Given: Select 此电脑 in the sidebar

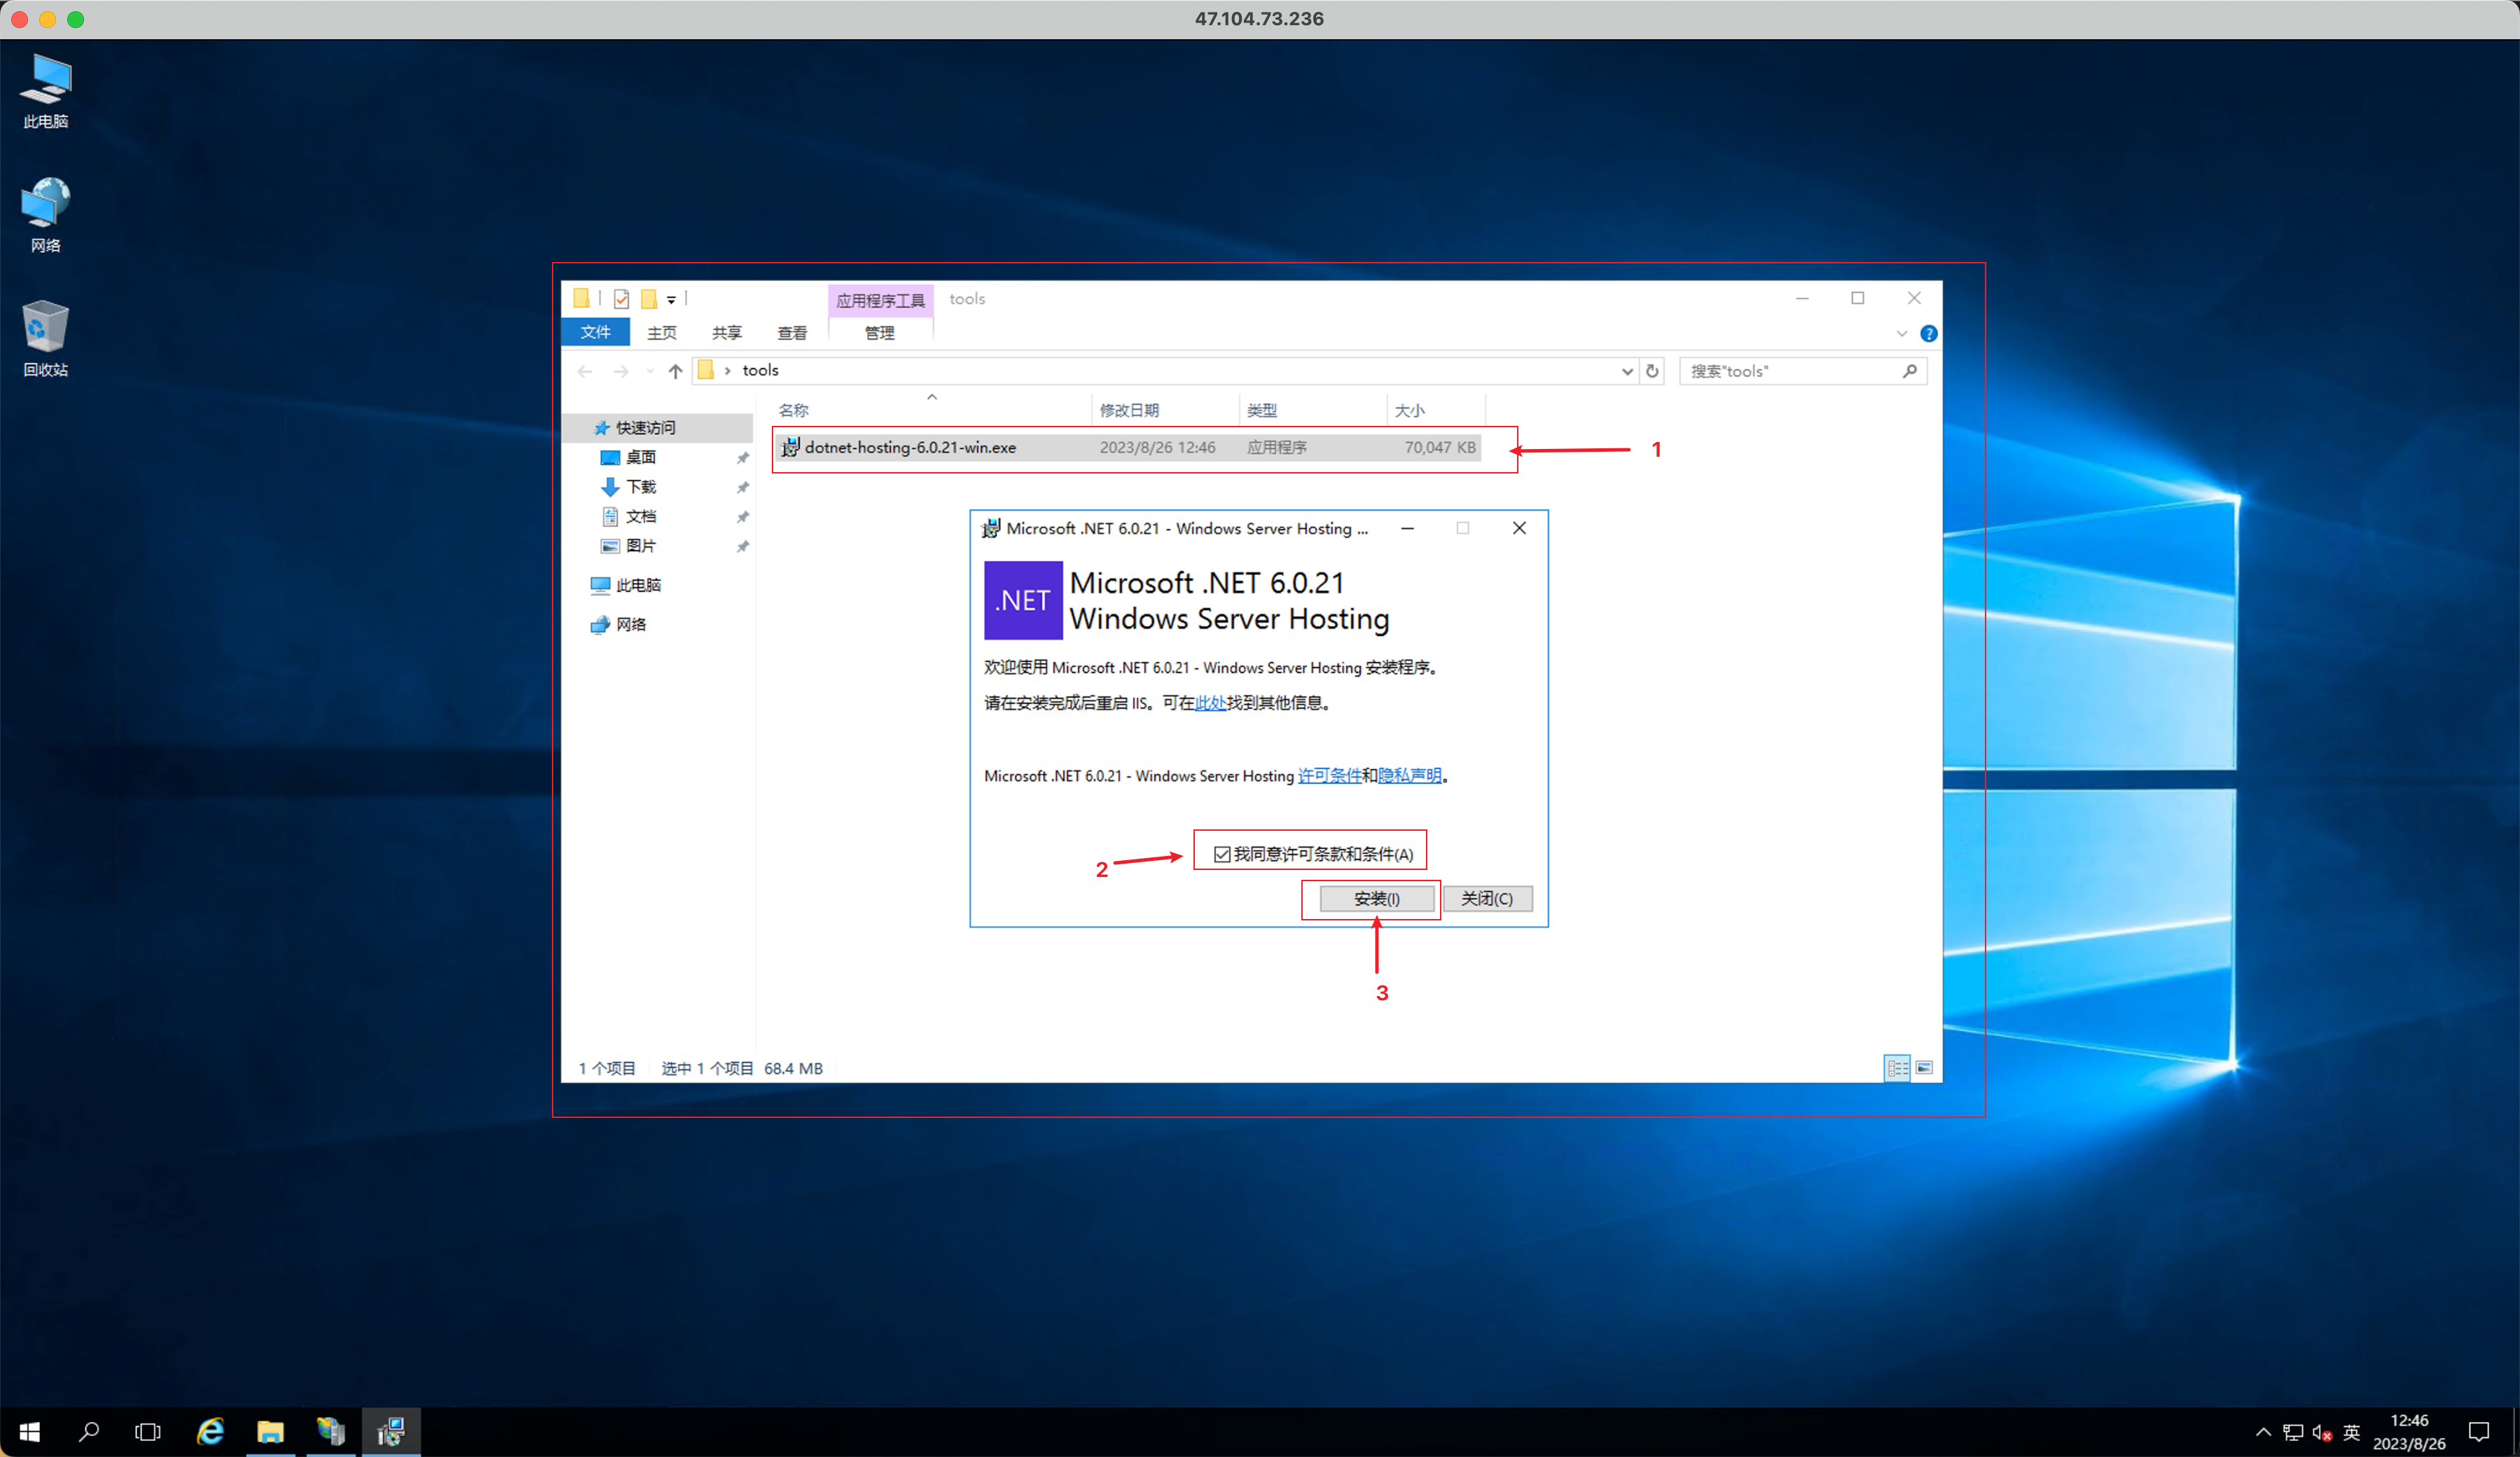Looking at the screenshot, I should [x=640, y=584].
